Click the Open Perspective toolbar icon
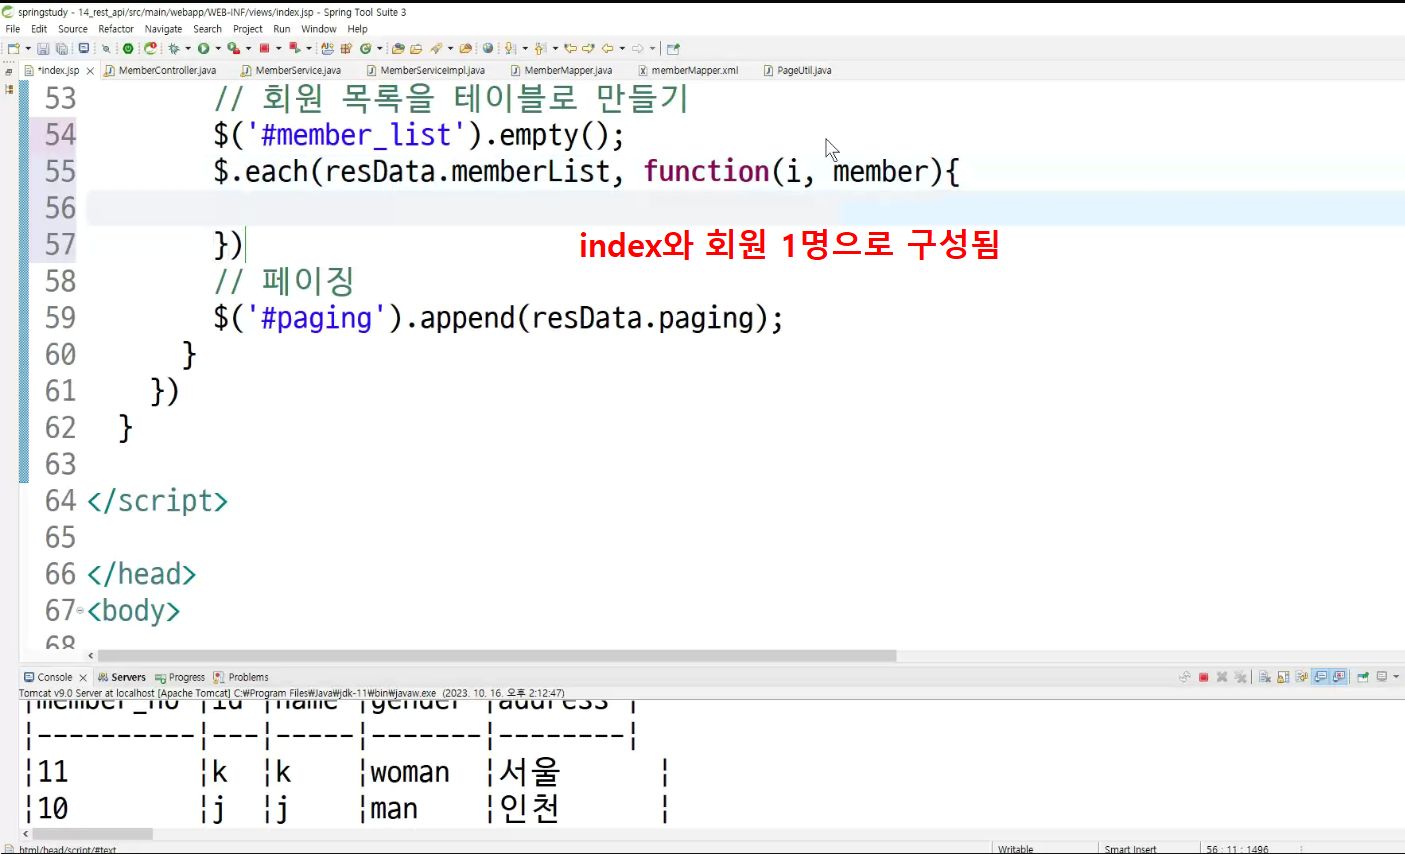 coord(674,48)
